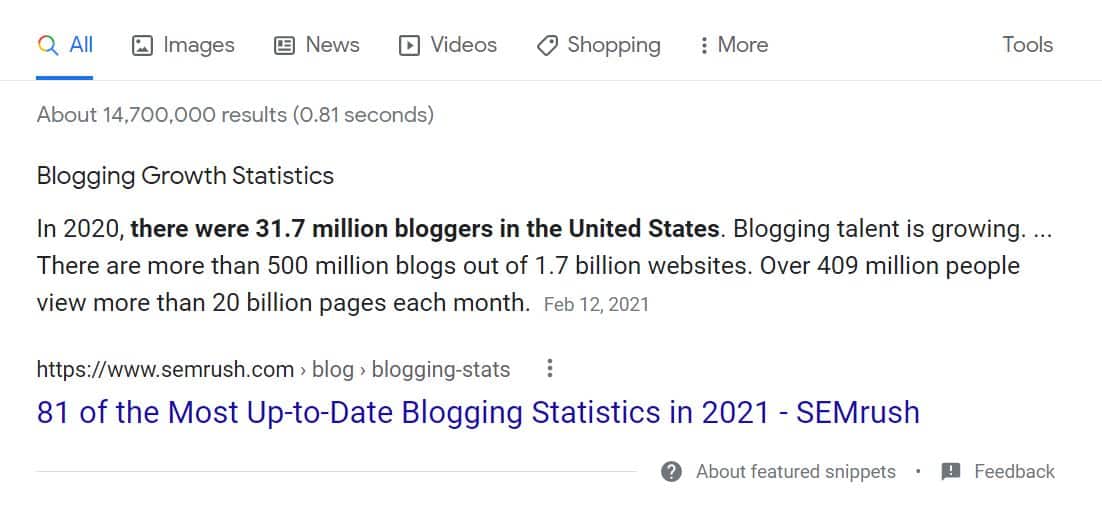Switch to the Videos tab
Image resolution: width=1102 pixels, height=508 pixels.
coord(448,46)
